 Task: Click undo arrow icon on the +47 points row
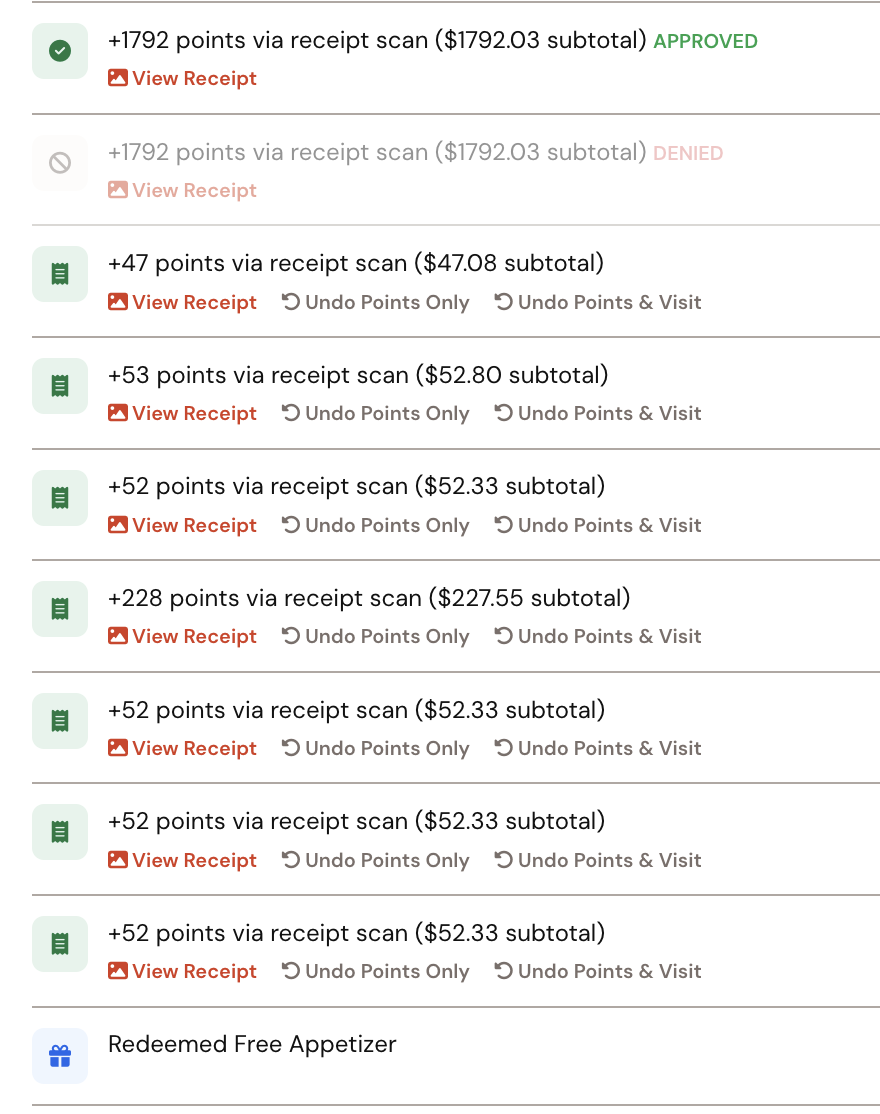pos(291,302)
